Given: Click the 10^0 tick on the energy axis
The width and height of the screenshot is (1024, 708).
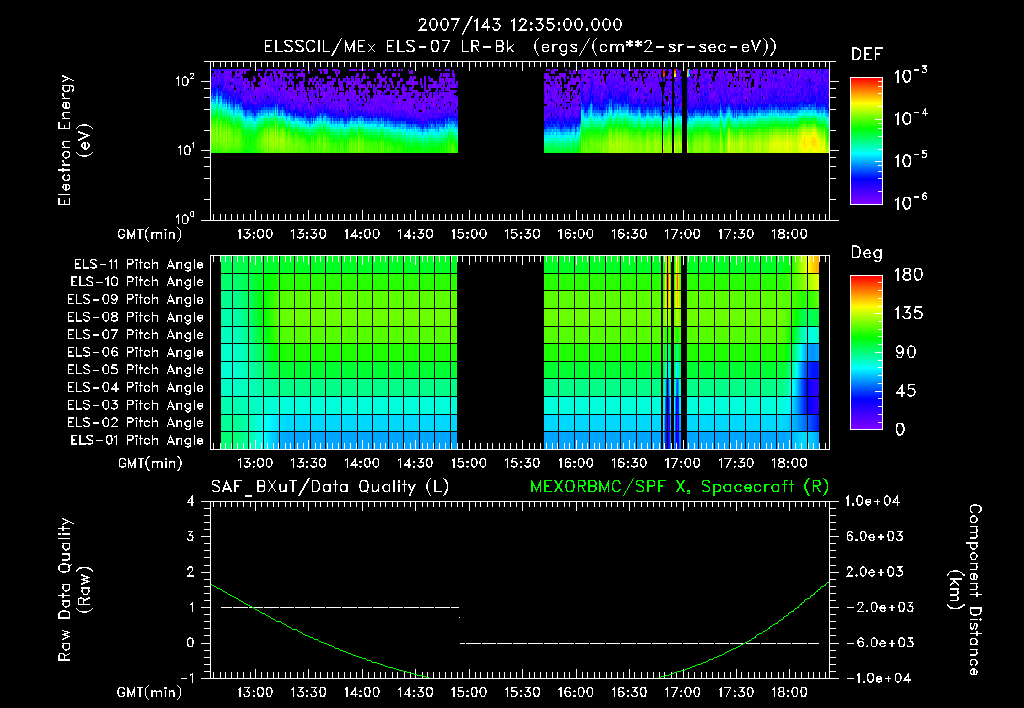Looking at the screenshot, I should [185, 217].
